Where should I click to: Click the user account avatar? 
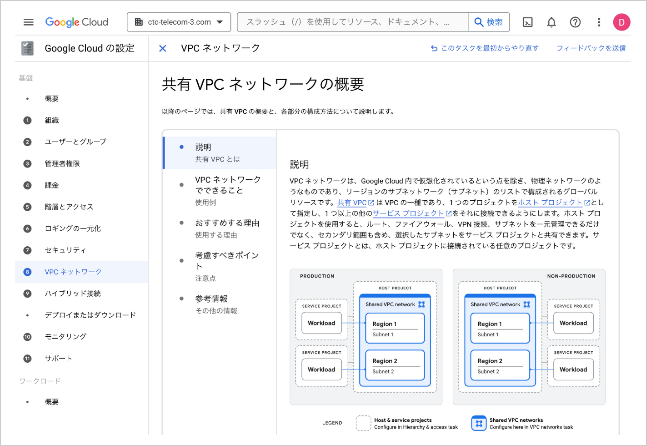tap(621, 22)
